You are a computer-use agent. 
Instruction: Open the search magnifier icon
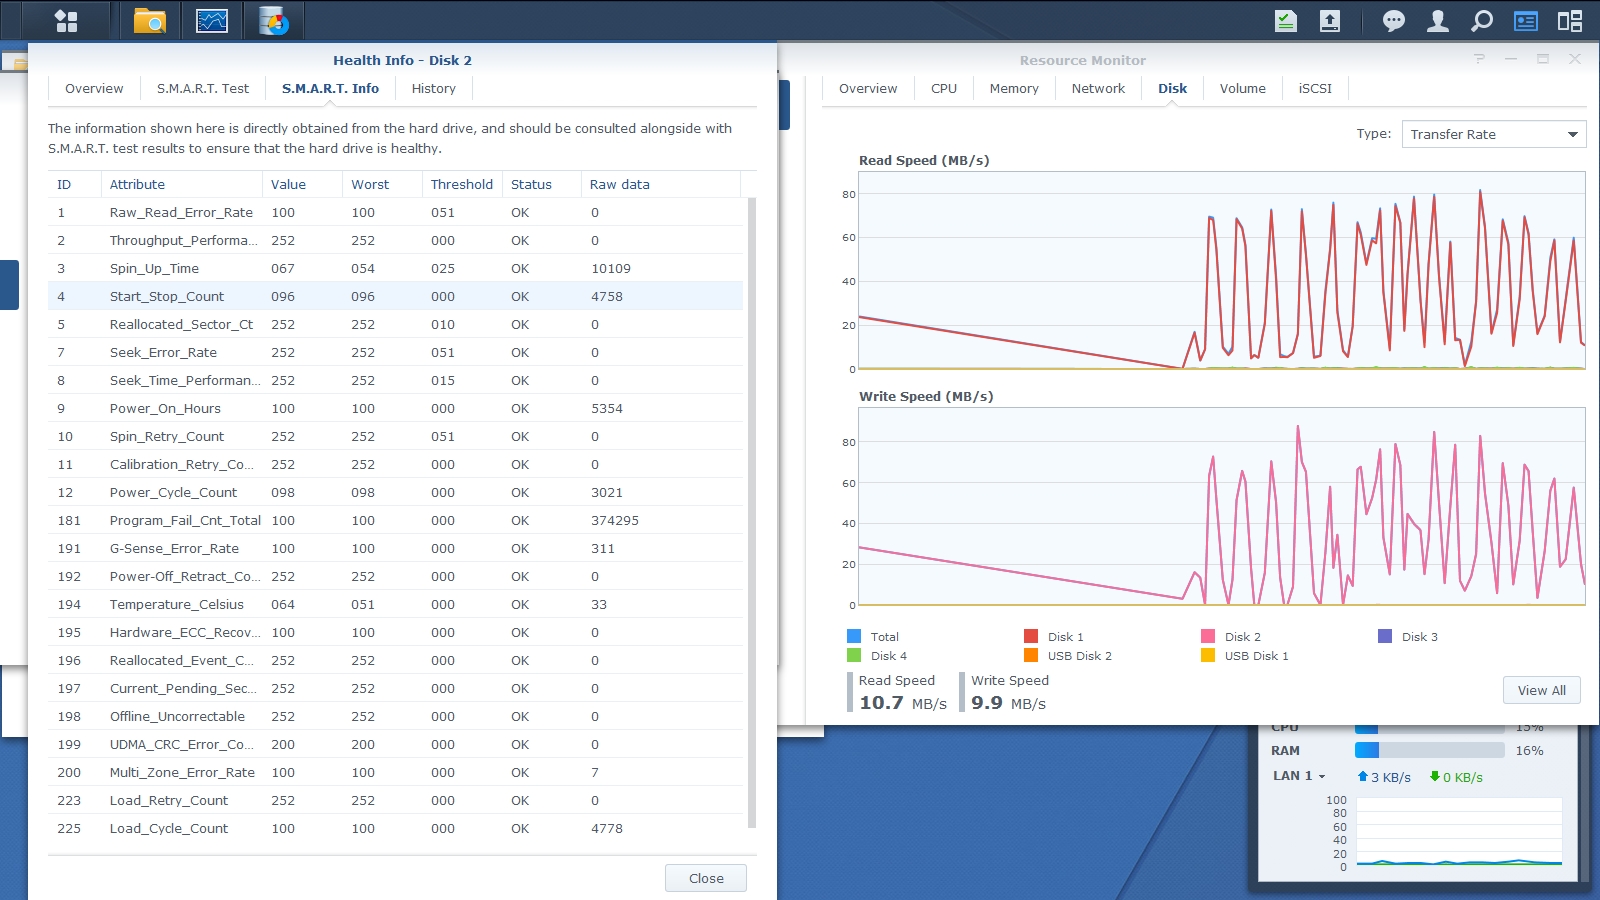click(1482, 20)
